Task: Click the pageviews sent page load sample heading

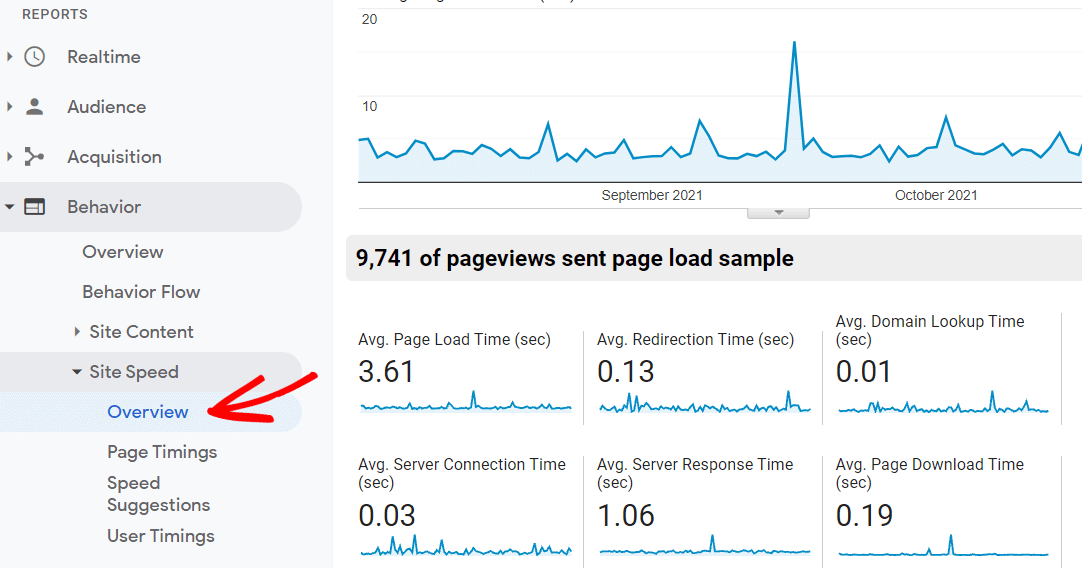Action: pos(574,258)
